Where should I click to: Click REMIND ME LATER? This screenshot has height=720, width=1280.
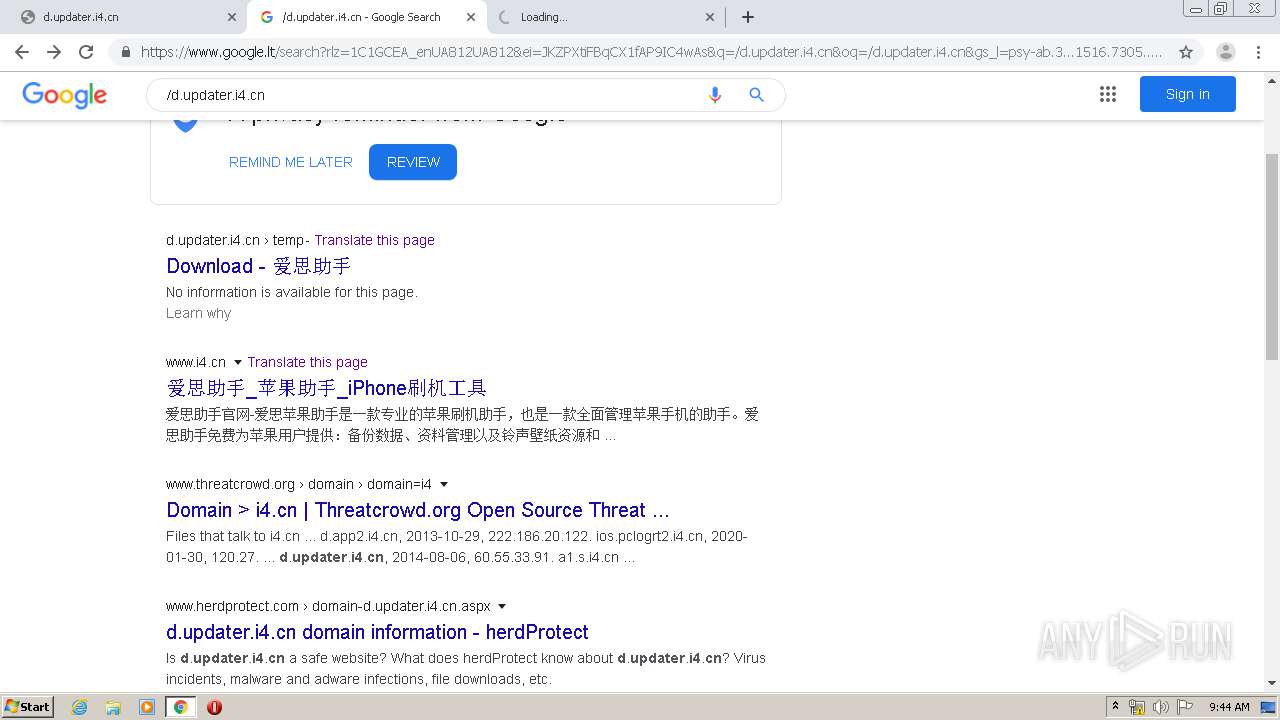(x=291, y=162)
